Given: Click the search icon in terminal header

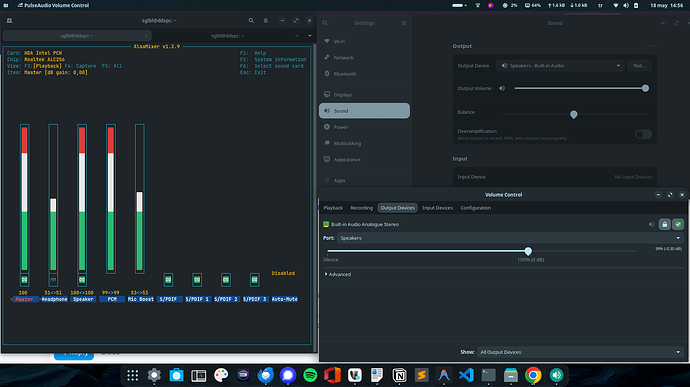Looking at the screenshot, I should (251, 21).
